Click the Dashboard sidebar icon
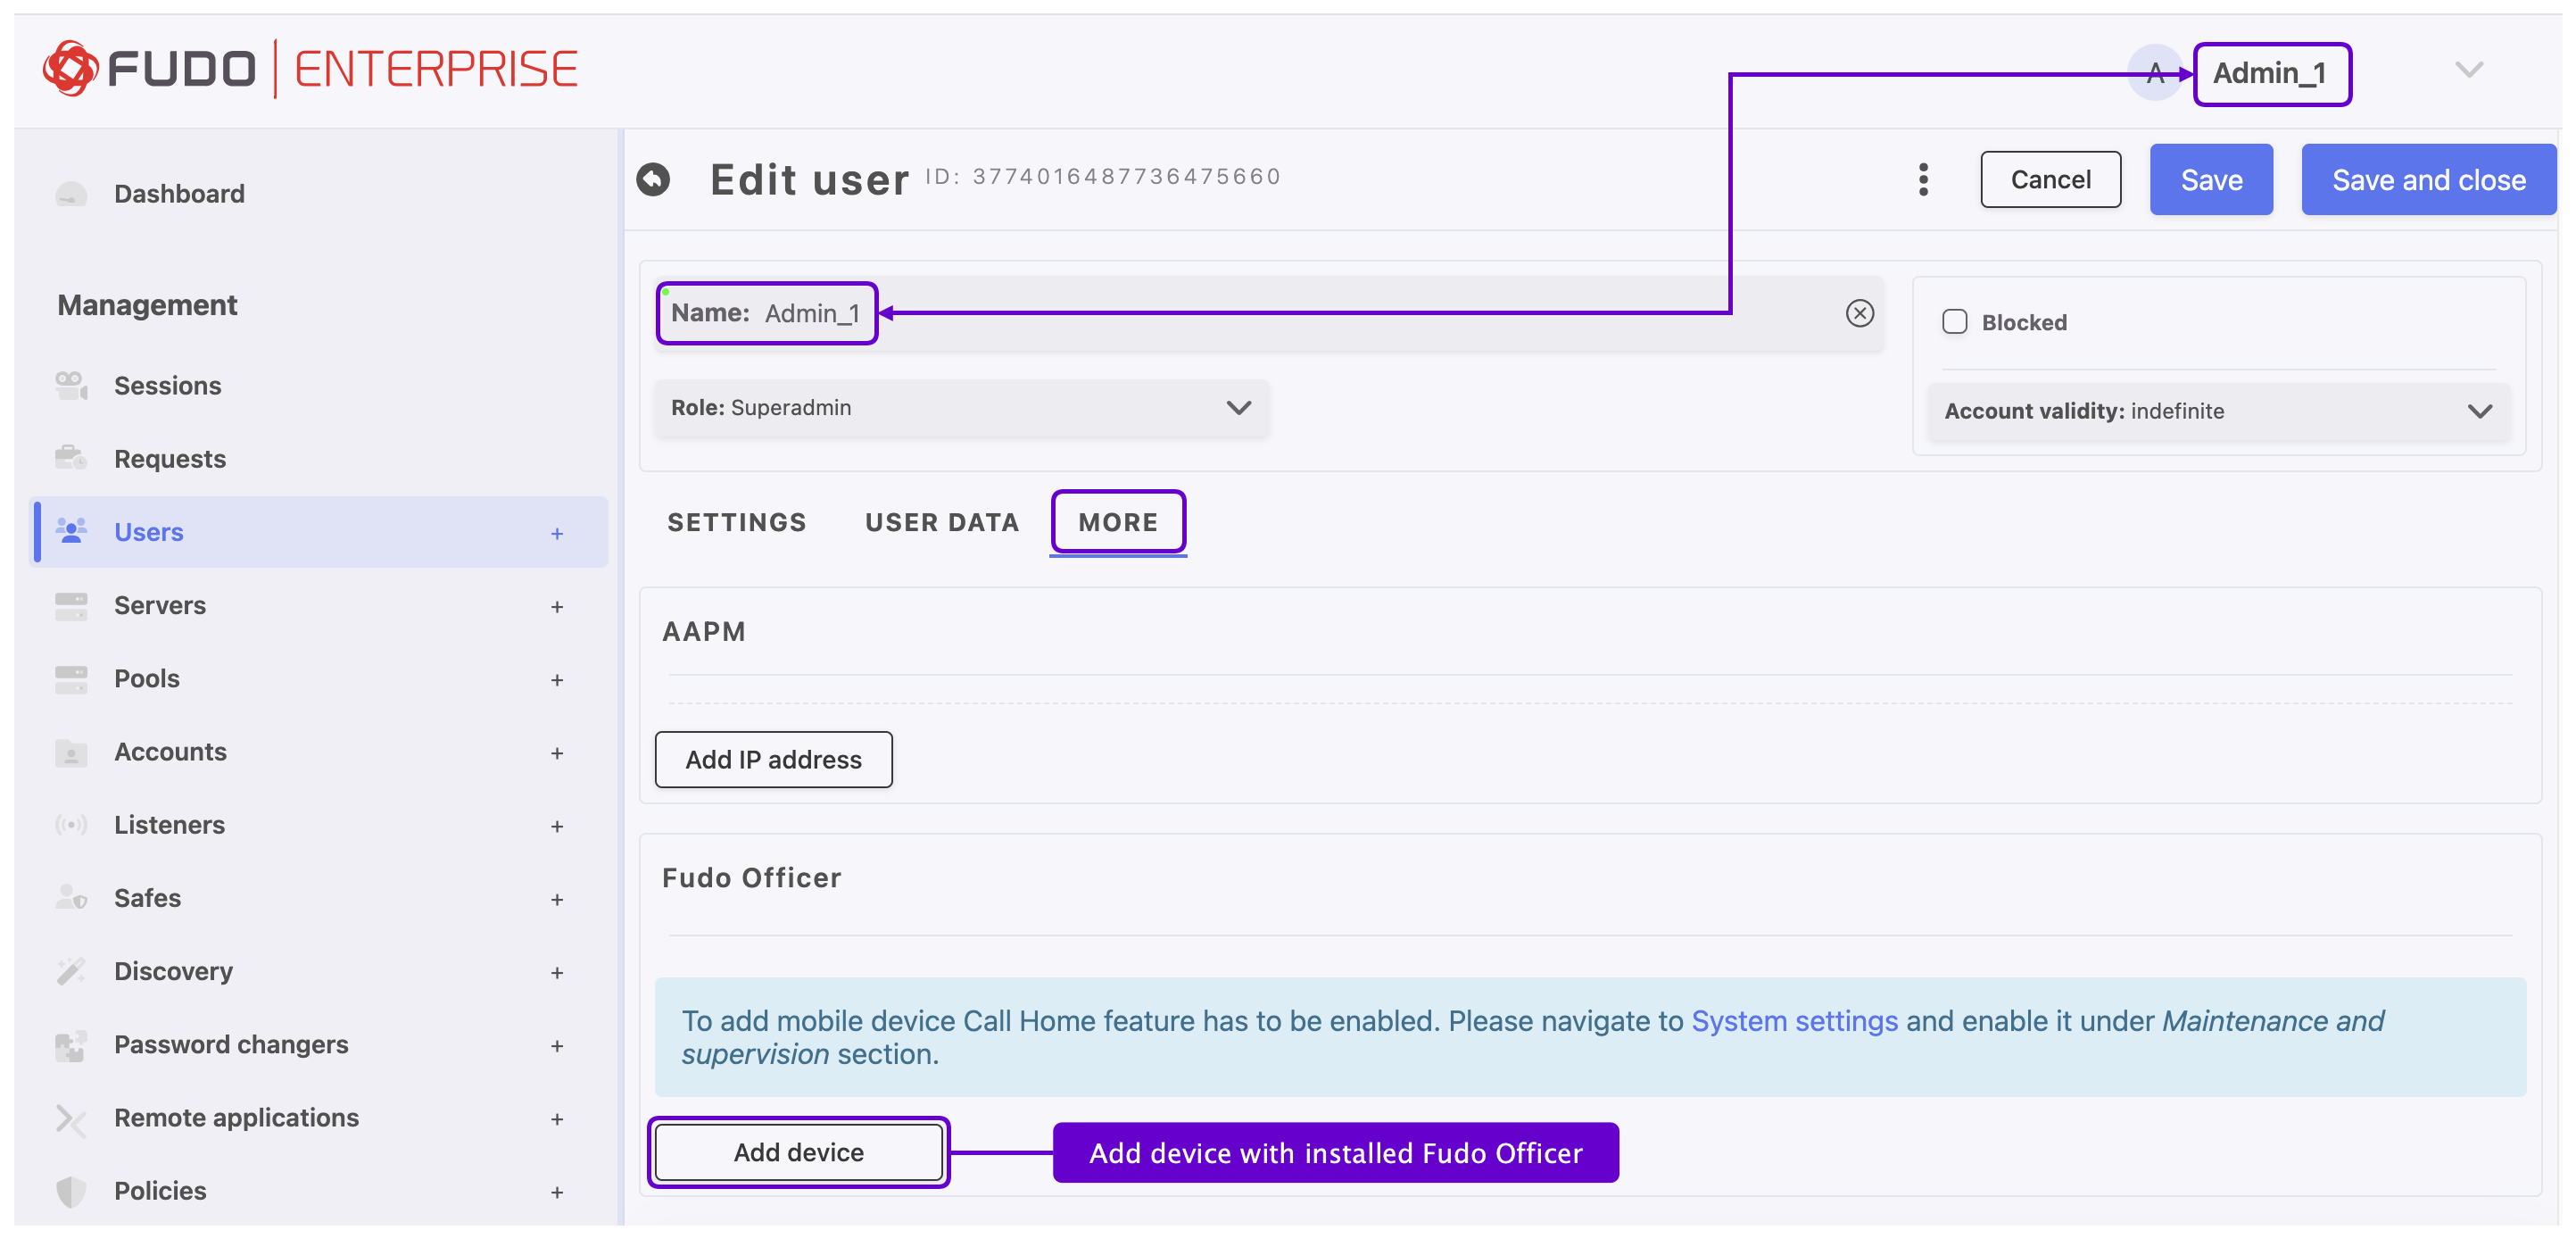Viewport: 2576px width, 1247px height. pyautogui.click(x=71, y=193)
